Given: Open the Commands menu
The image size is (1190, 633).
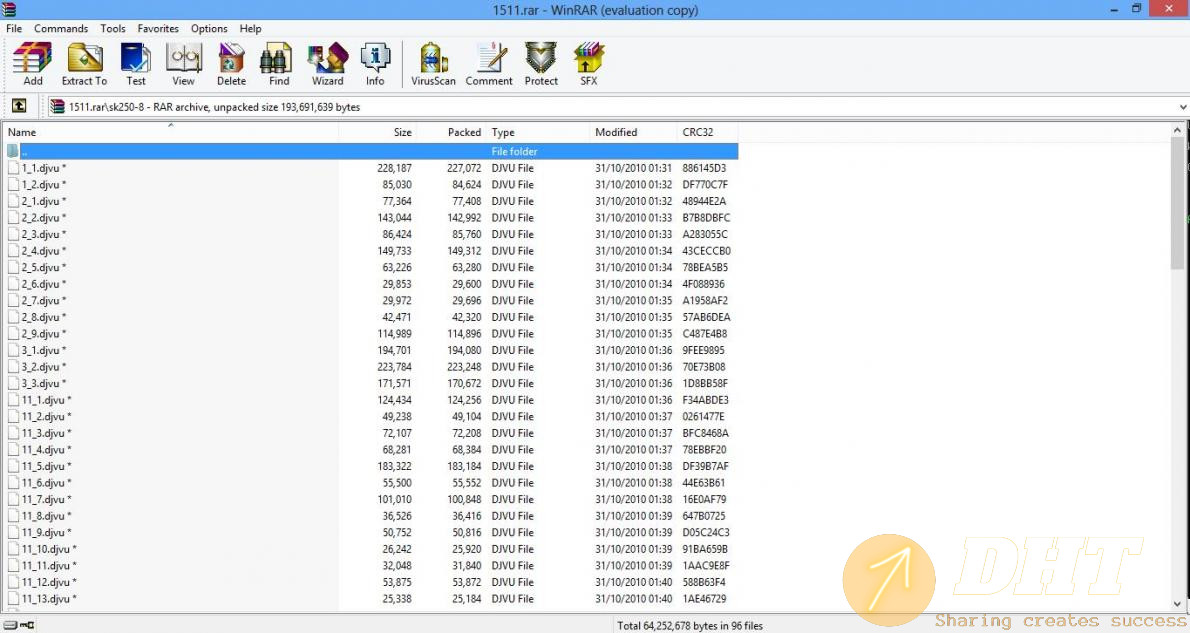Looking at the screenshot, I should pos(61,28).
